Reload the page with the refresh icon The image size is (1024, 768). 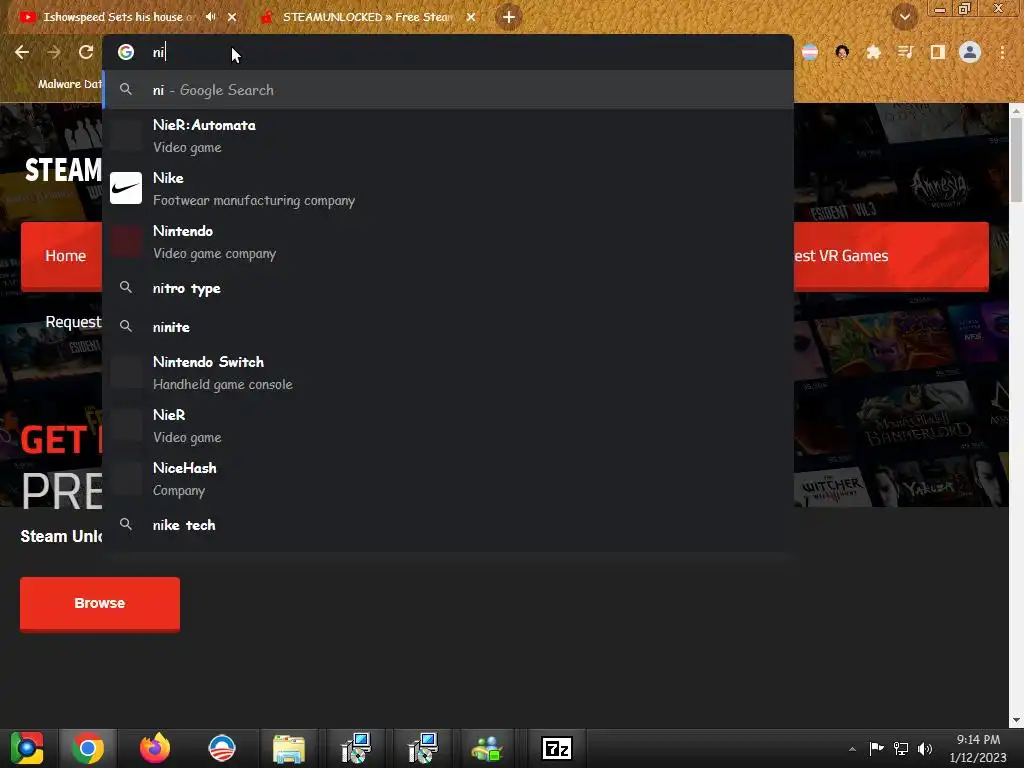pos(86,52)
